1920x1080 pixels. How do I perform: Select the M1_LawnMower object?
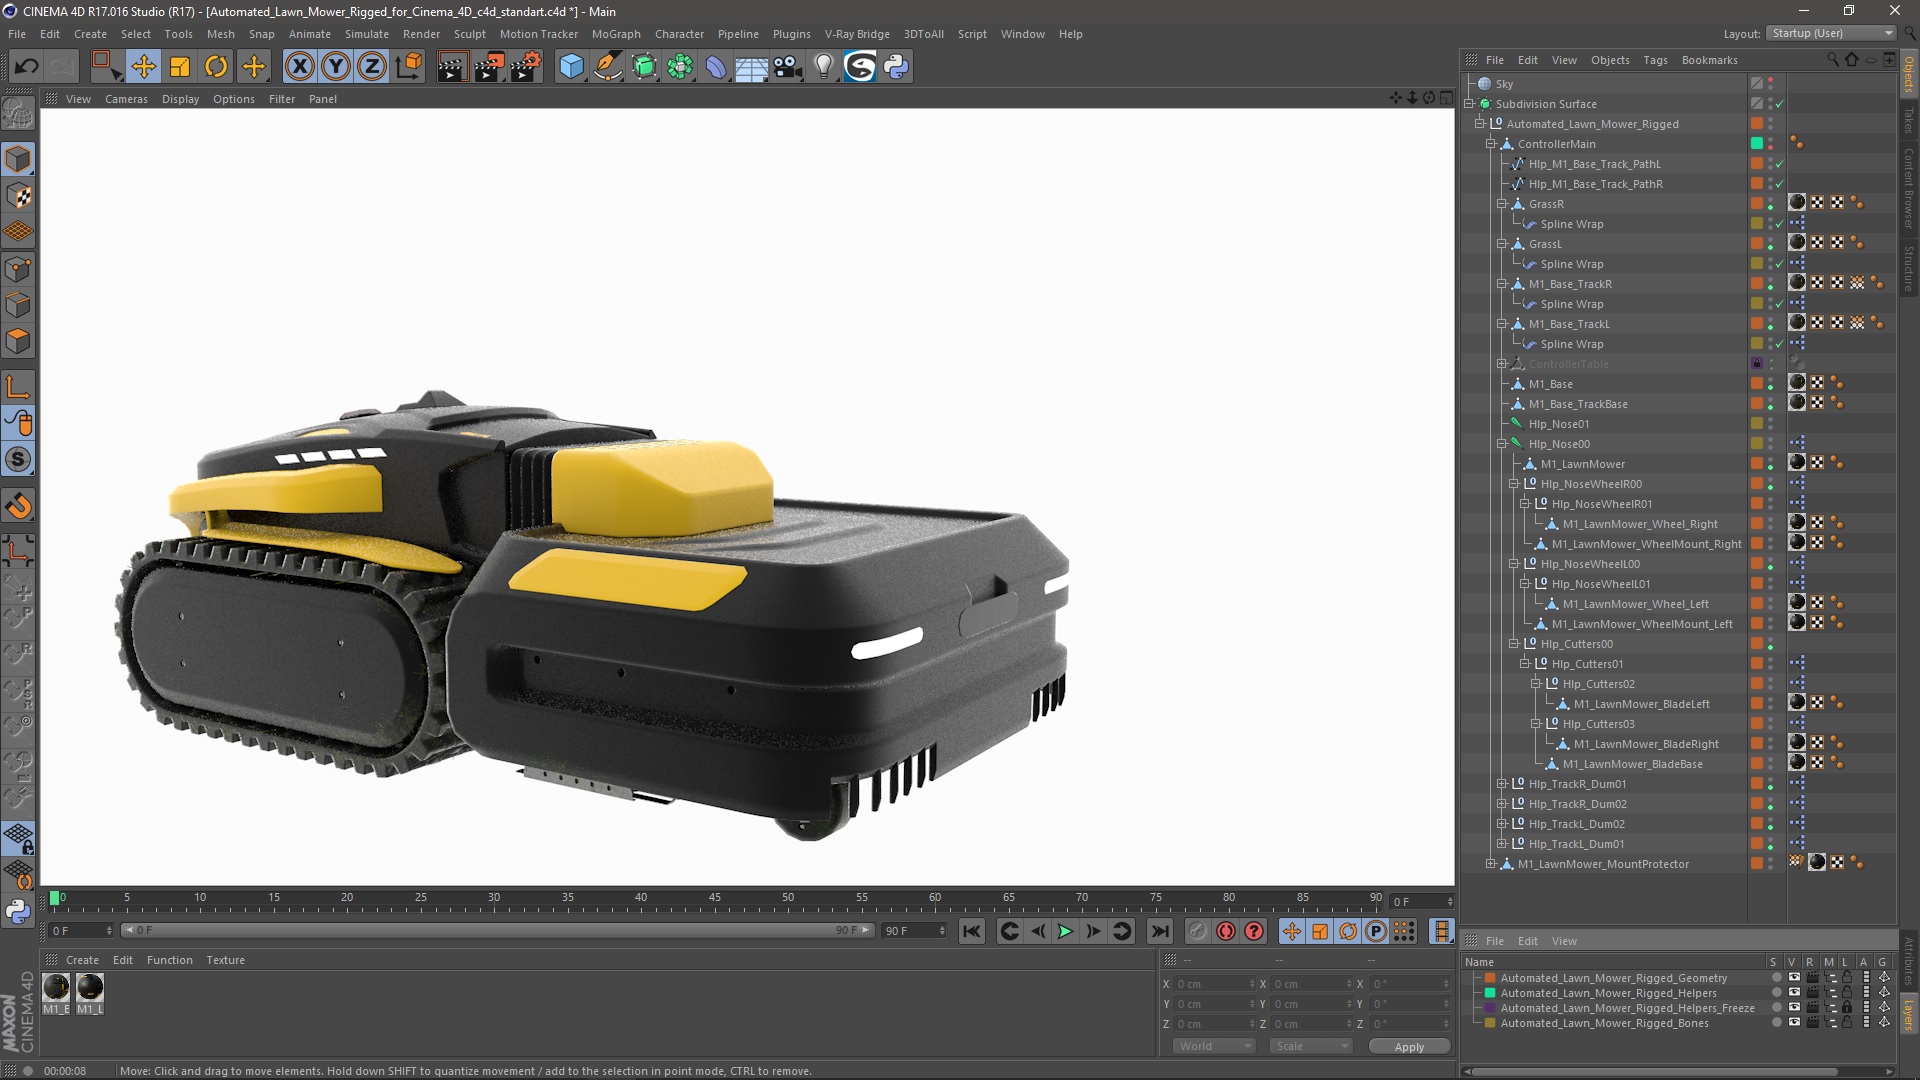[1582, 464]
